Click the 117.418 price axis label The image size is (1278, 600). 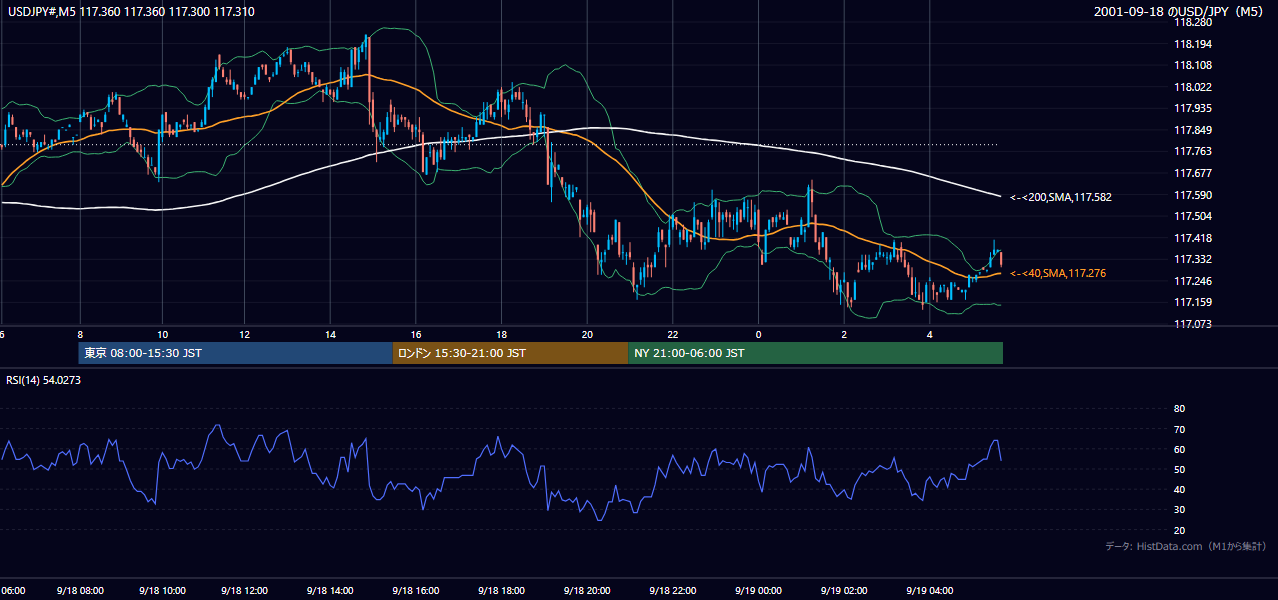(1192, 238)
